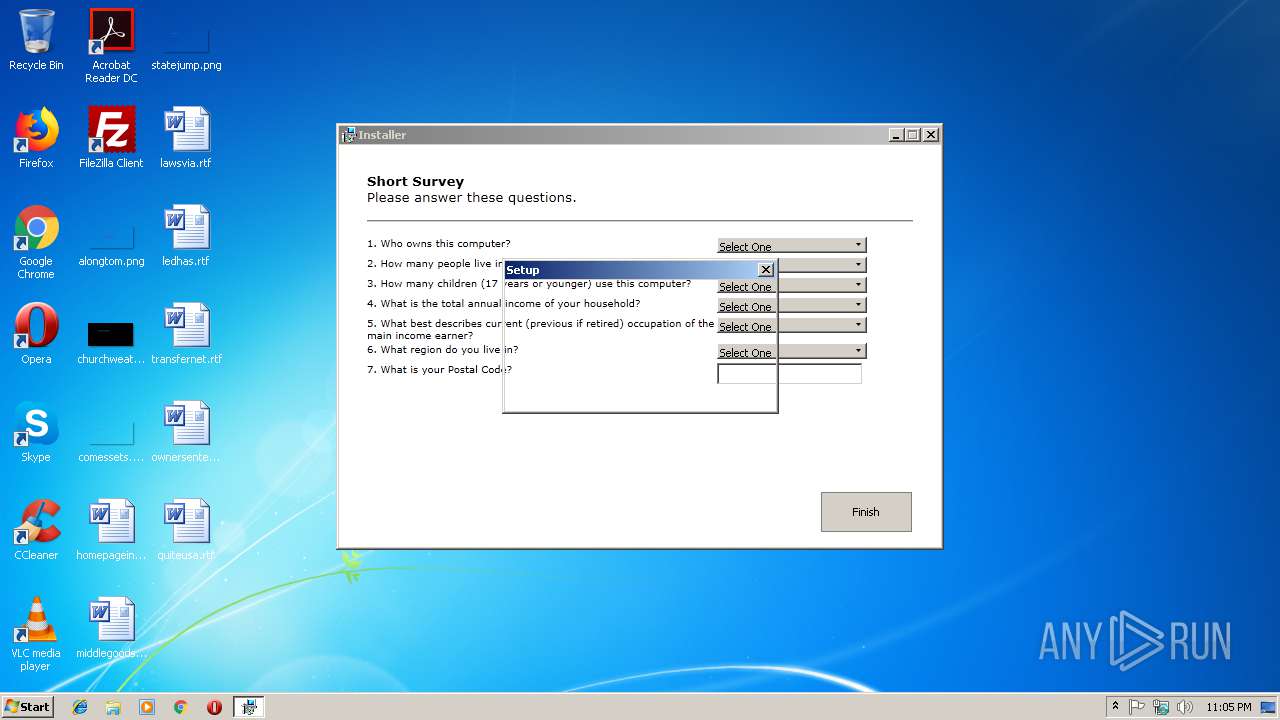
Task: Select the homepagein document icon
Action: [111, 531]
